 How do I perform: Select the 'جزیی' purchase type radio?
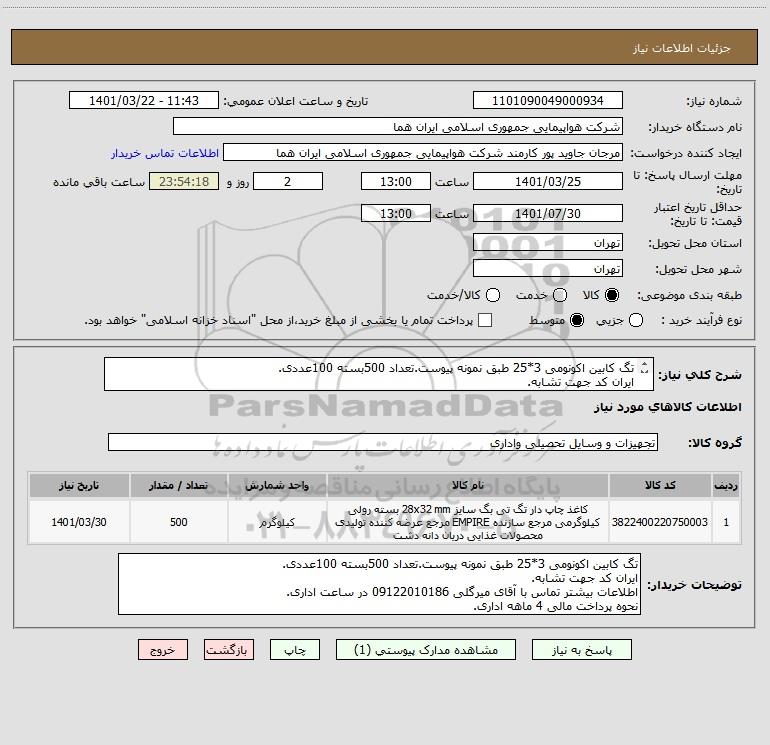tap(635, 320)
